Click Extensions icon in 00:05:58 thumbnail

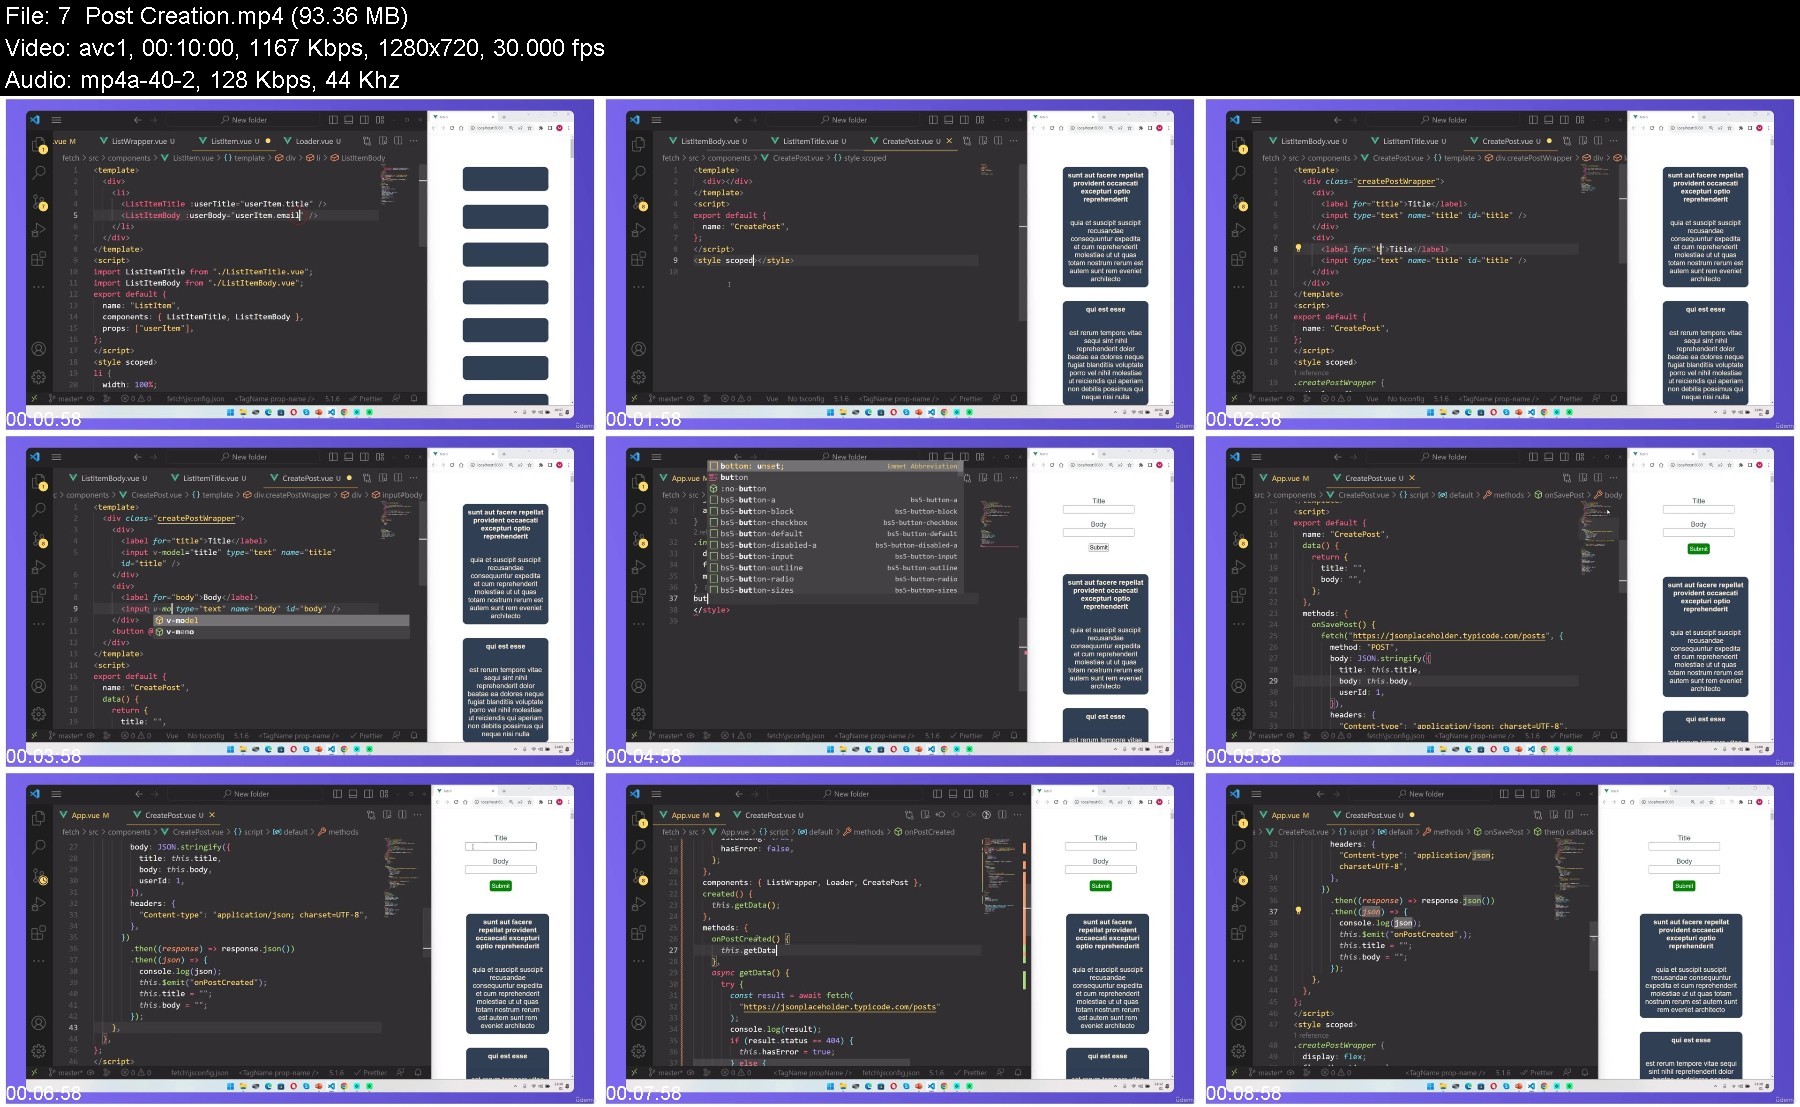[1239, 596]
